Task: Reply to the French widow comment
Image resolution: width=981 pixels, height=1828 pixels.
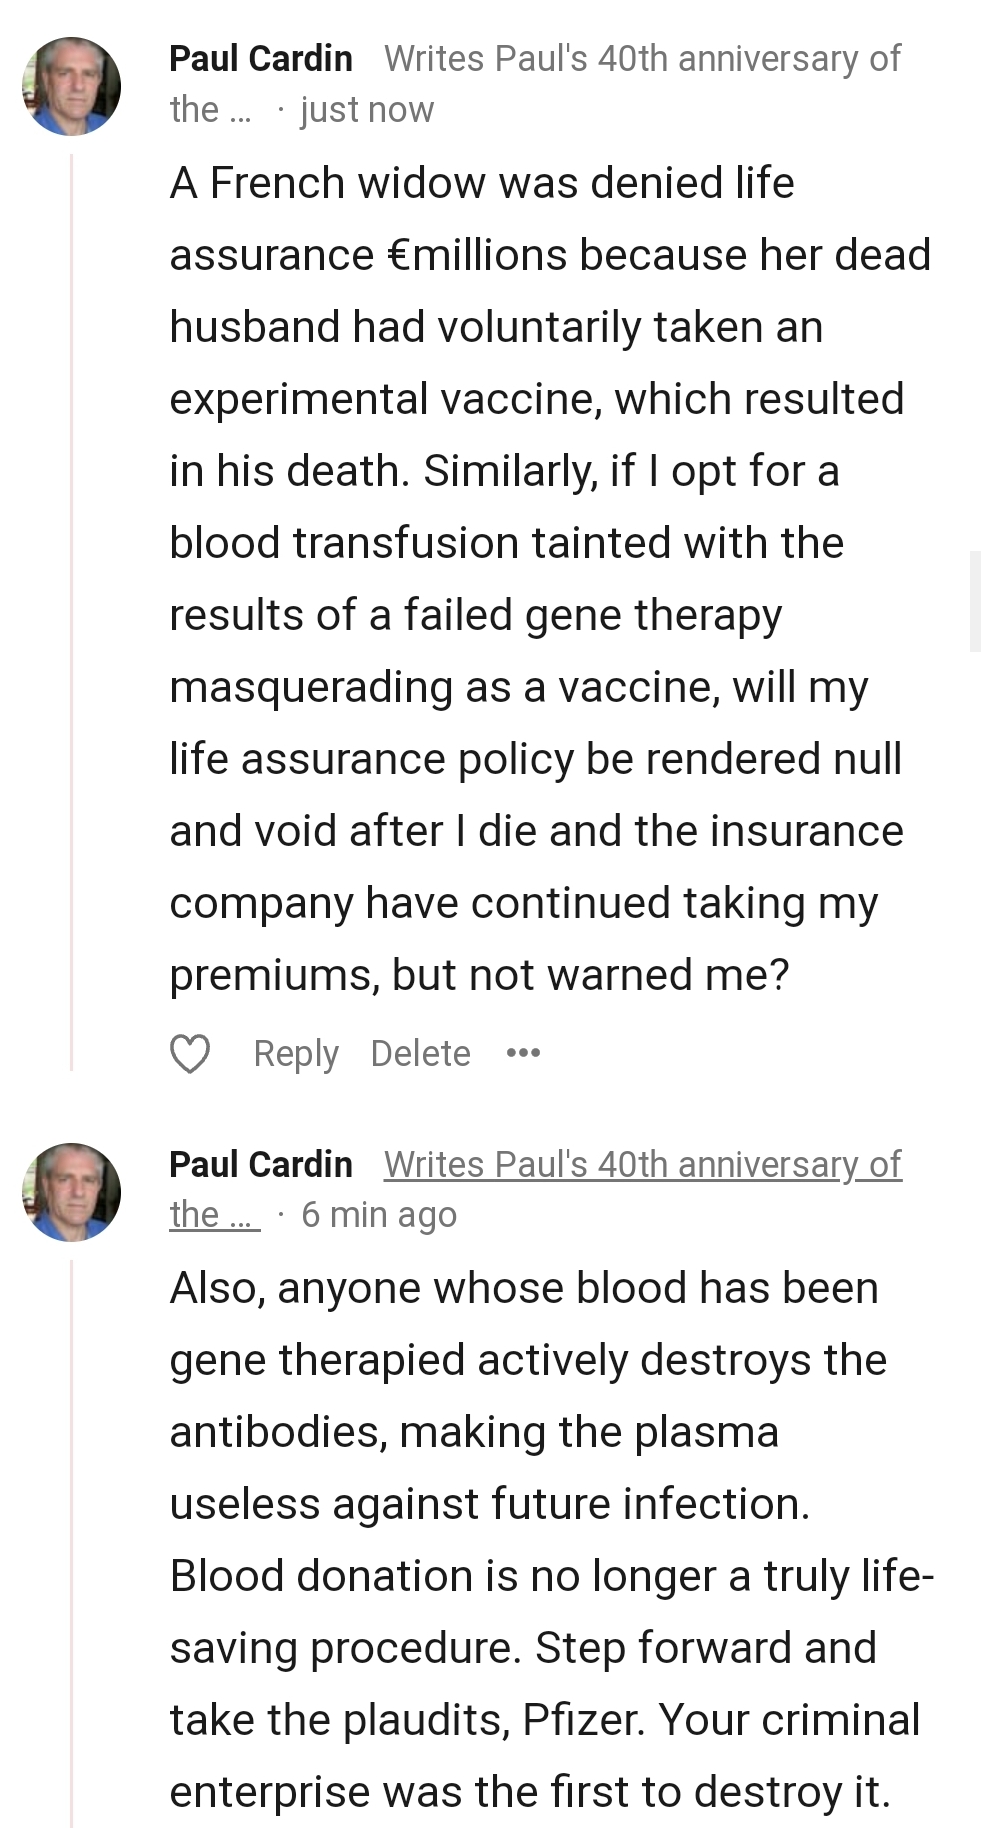Action: coord(296,1053)
